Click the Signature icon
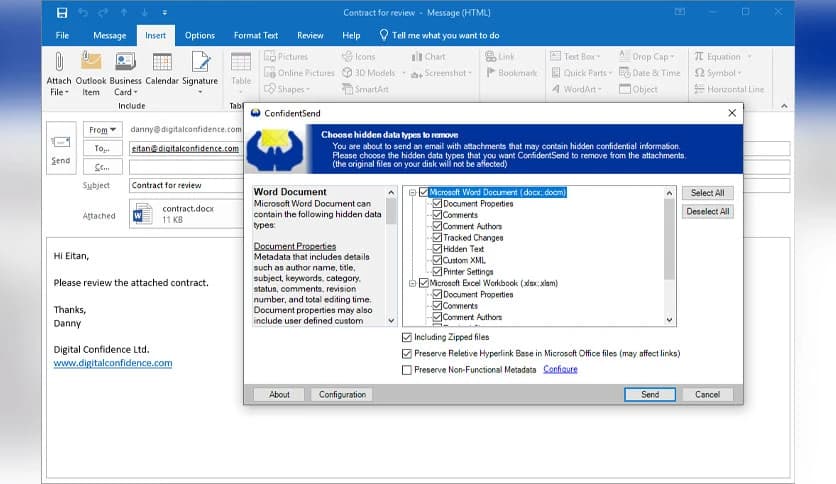This screenshot has width=836, height=484. 200,63
